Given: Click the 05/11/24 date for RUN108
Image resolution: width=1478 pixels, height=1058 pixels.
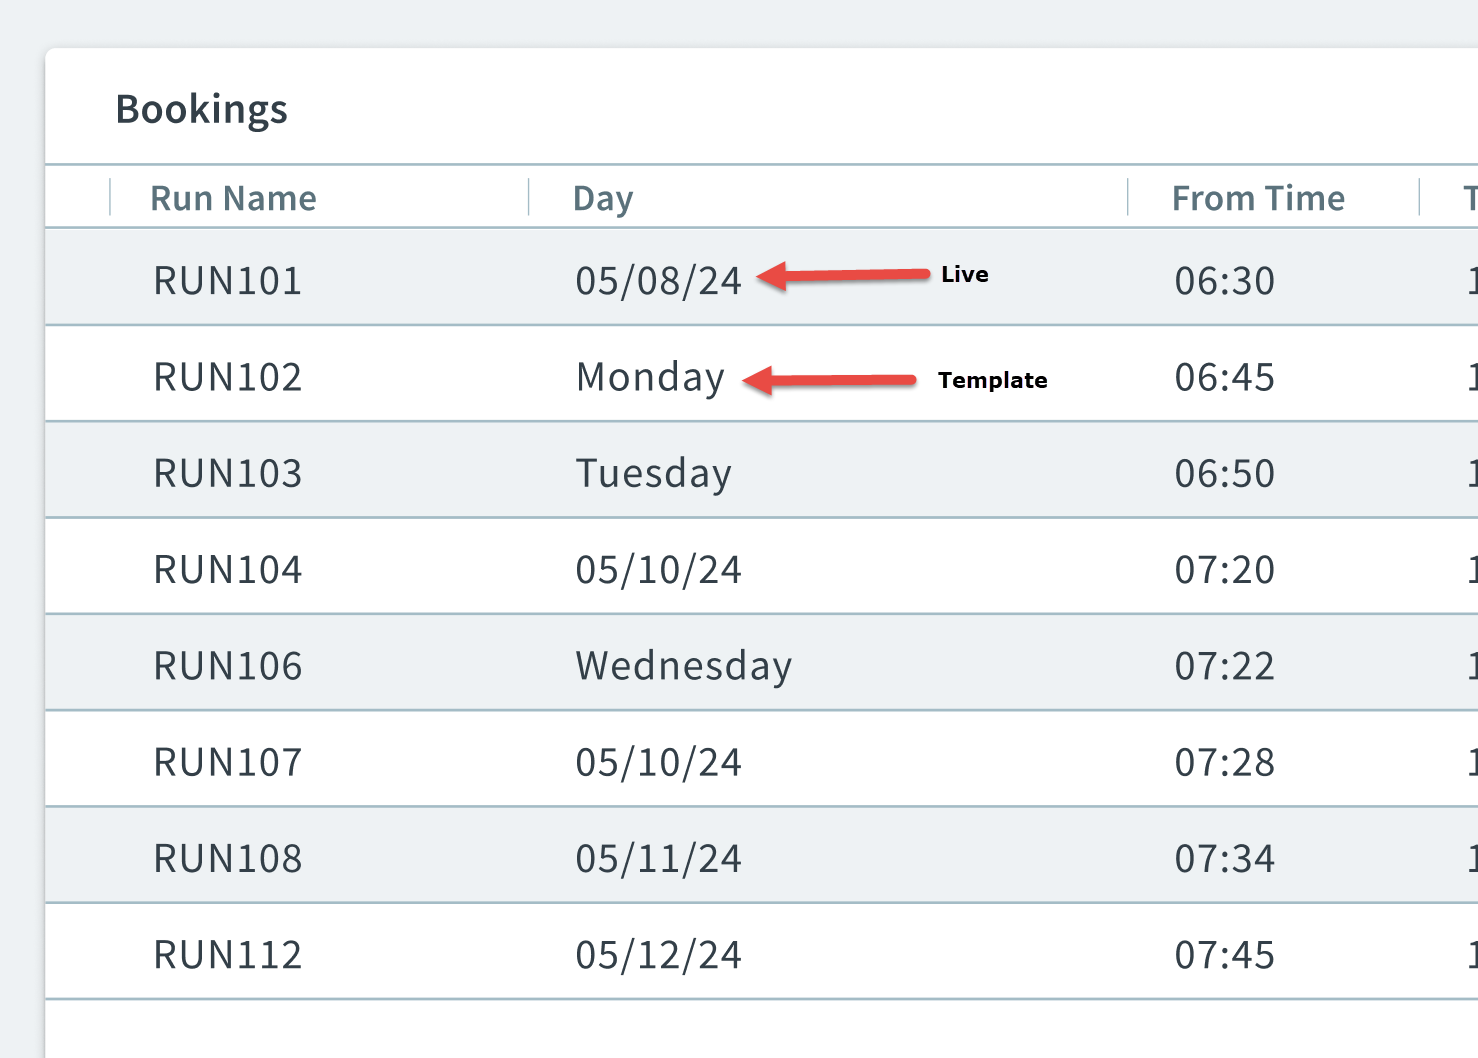Looking at the screenshot, I should point(657,857).
